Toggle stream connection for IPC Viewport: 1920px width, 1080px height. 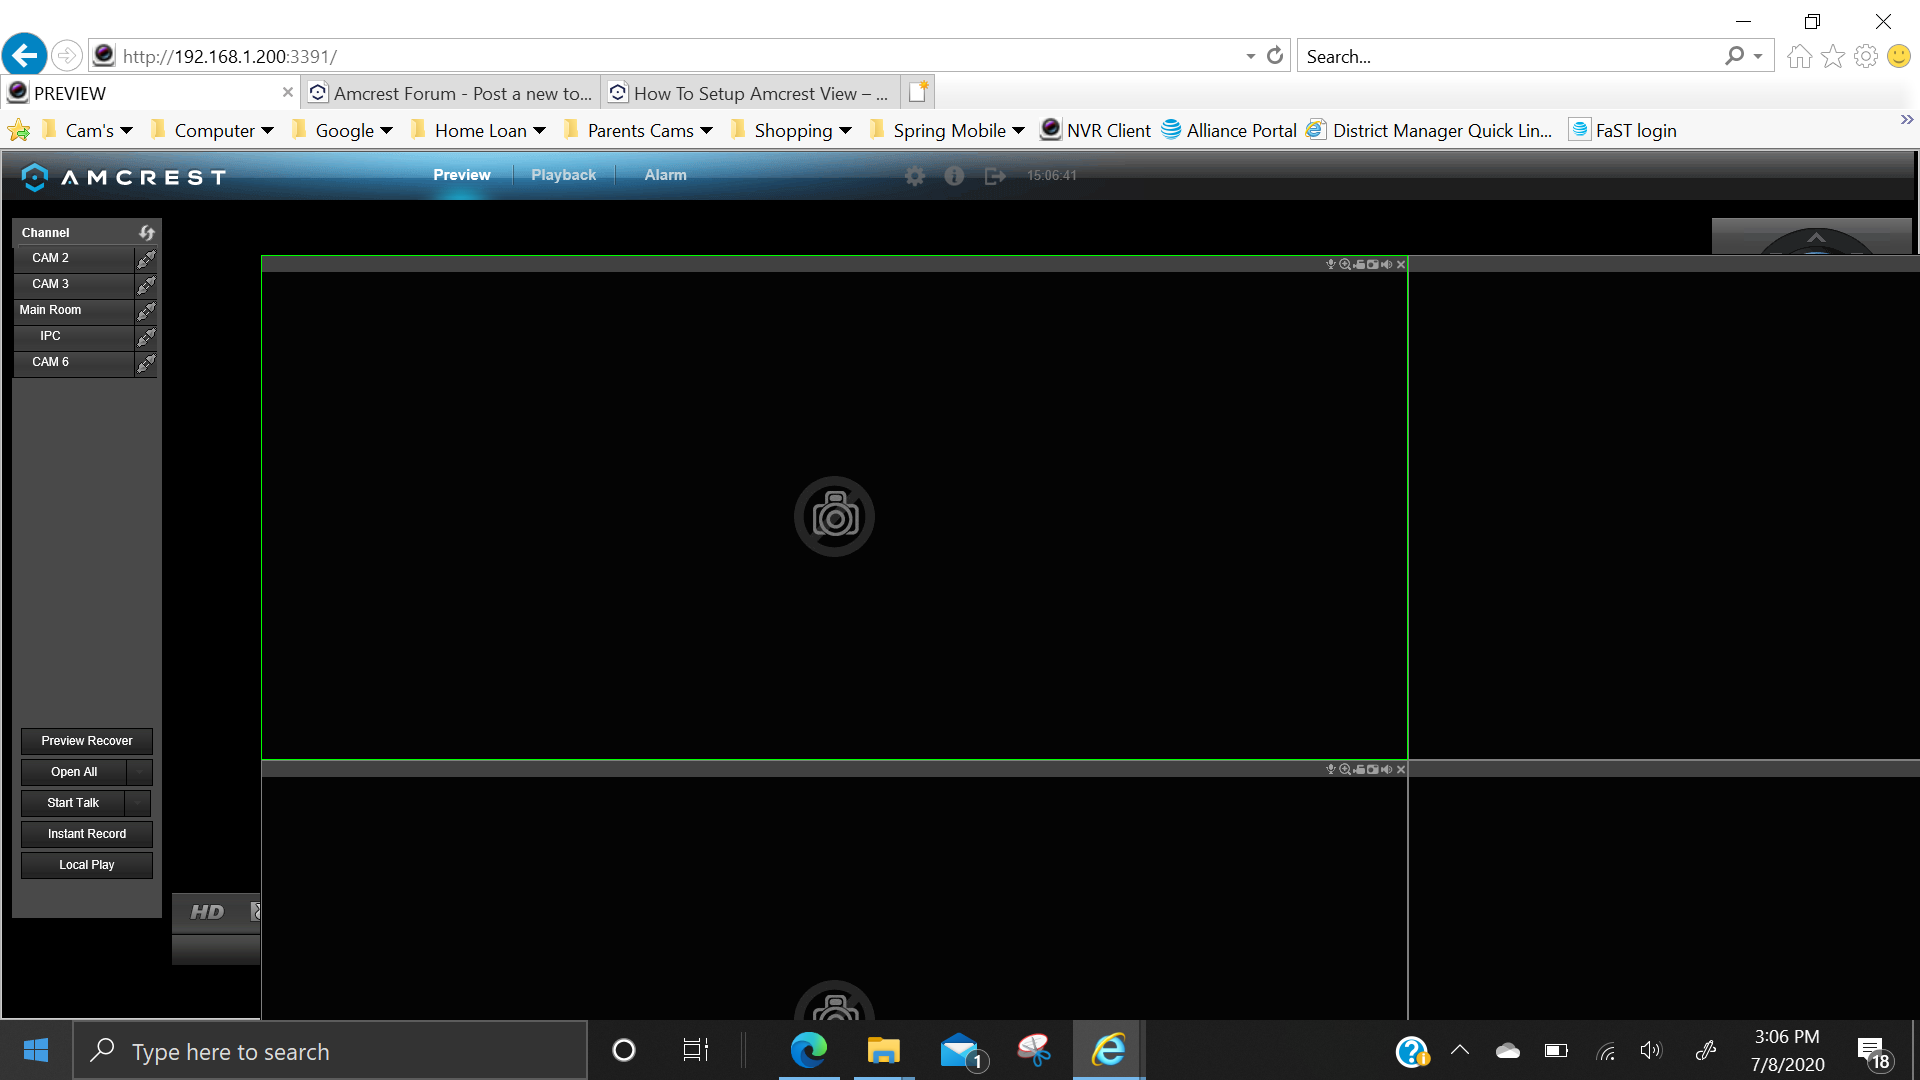(146, 336)
